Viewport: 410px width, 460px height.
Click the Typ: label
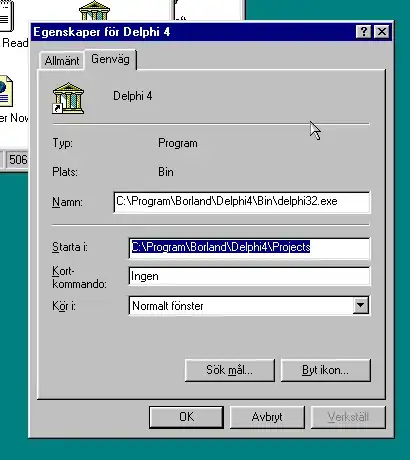(x=62, y=143)
